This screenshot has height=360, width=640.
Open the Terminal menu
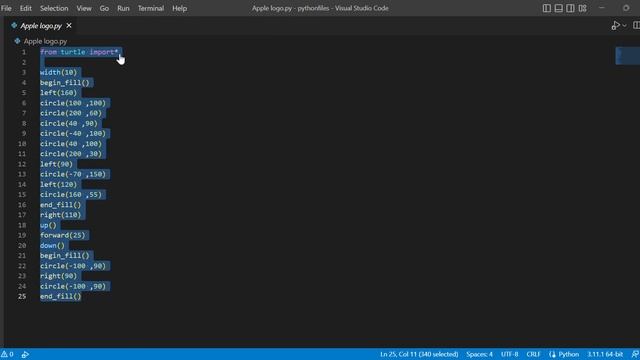[151, 8]
